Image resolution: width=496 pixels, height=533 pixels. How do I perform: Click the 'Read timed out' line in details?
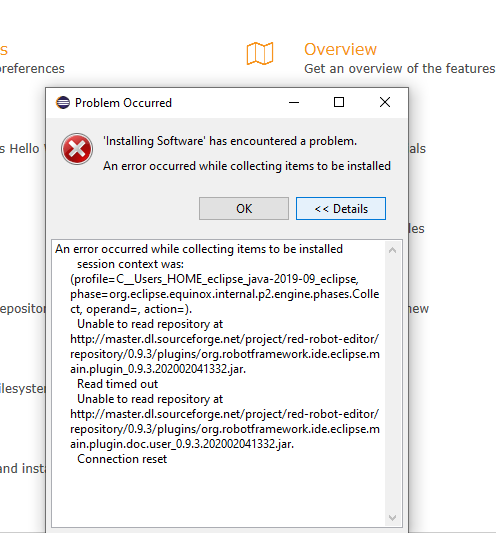[117, 384]
